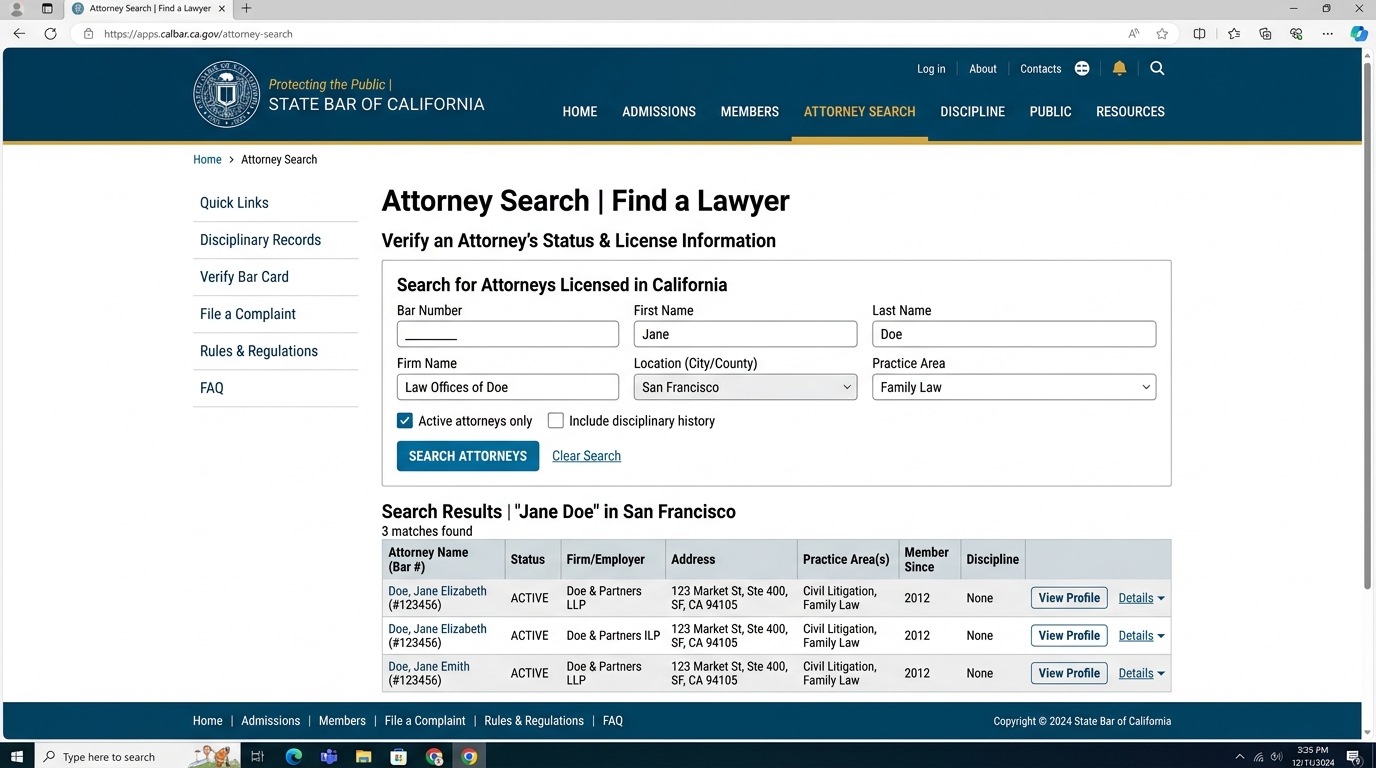Open File Explorer from the taskbar

tap(364, 757)
